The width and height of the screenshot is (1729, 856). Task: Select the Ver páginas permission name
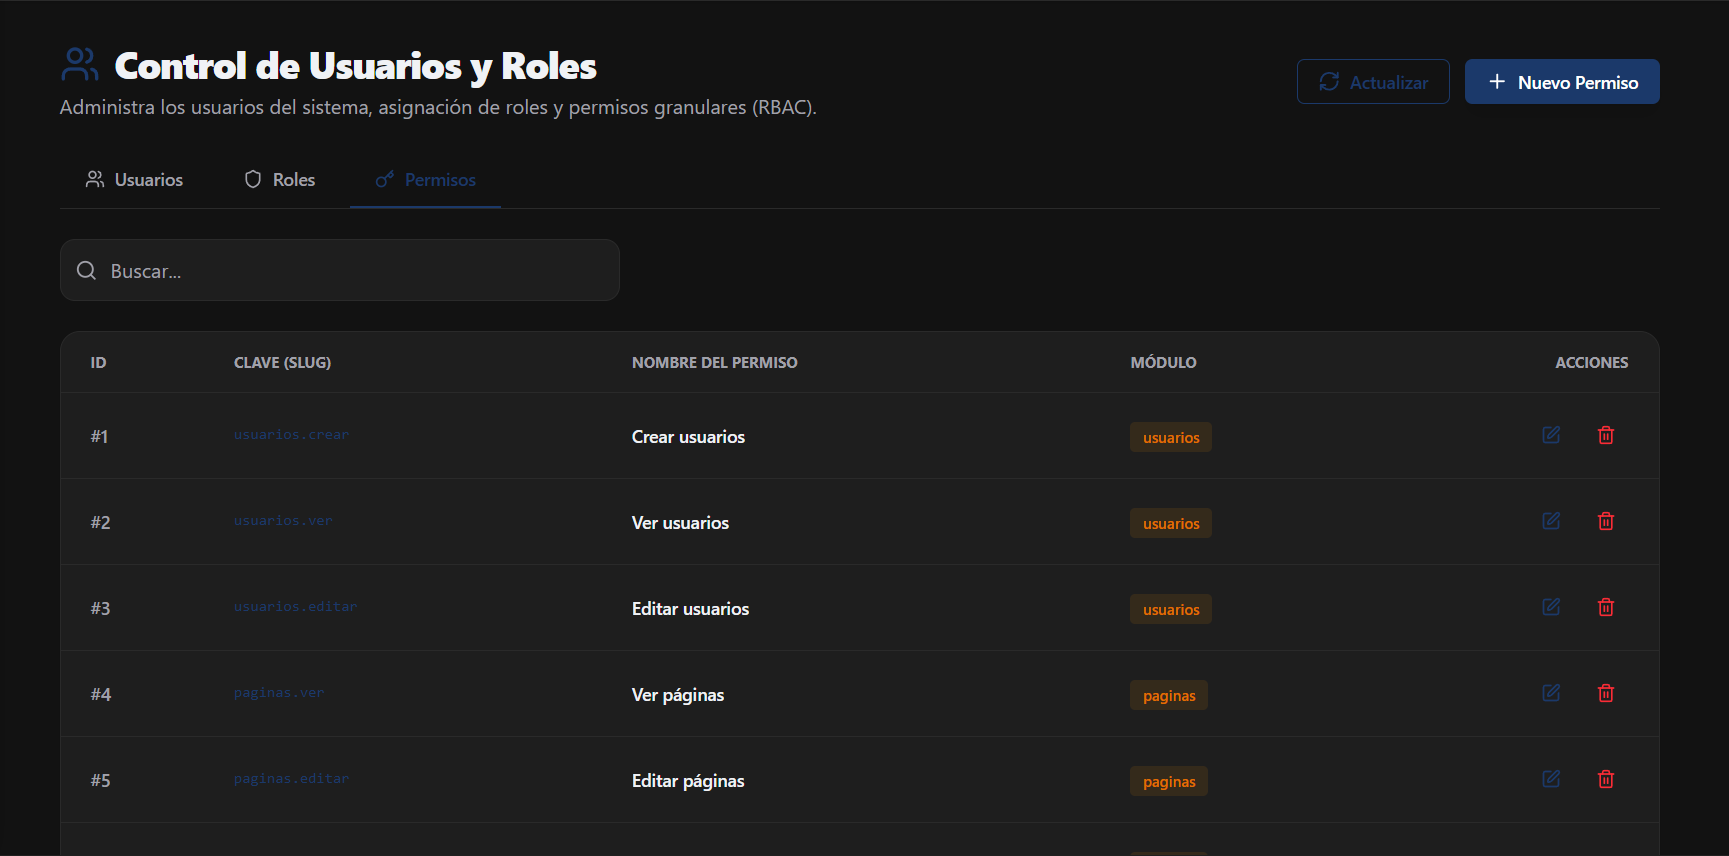pyautogui.click(x=678, y=695)
